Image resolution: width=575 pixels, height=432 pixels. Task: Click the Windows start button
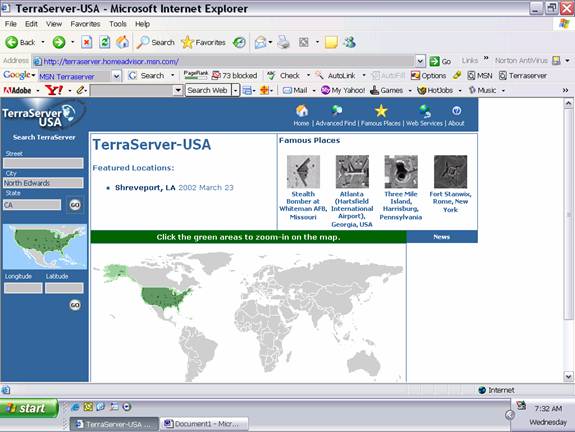point(29,408)
